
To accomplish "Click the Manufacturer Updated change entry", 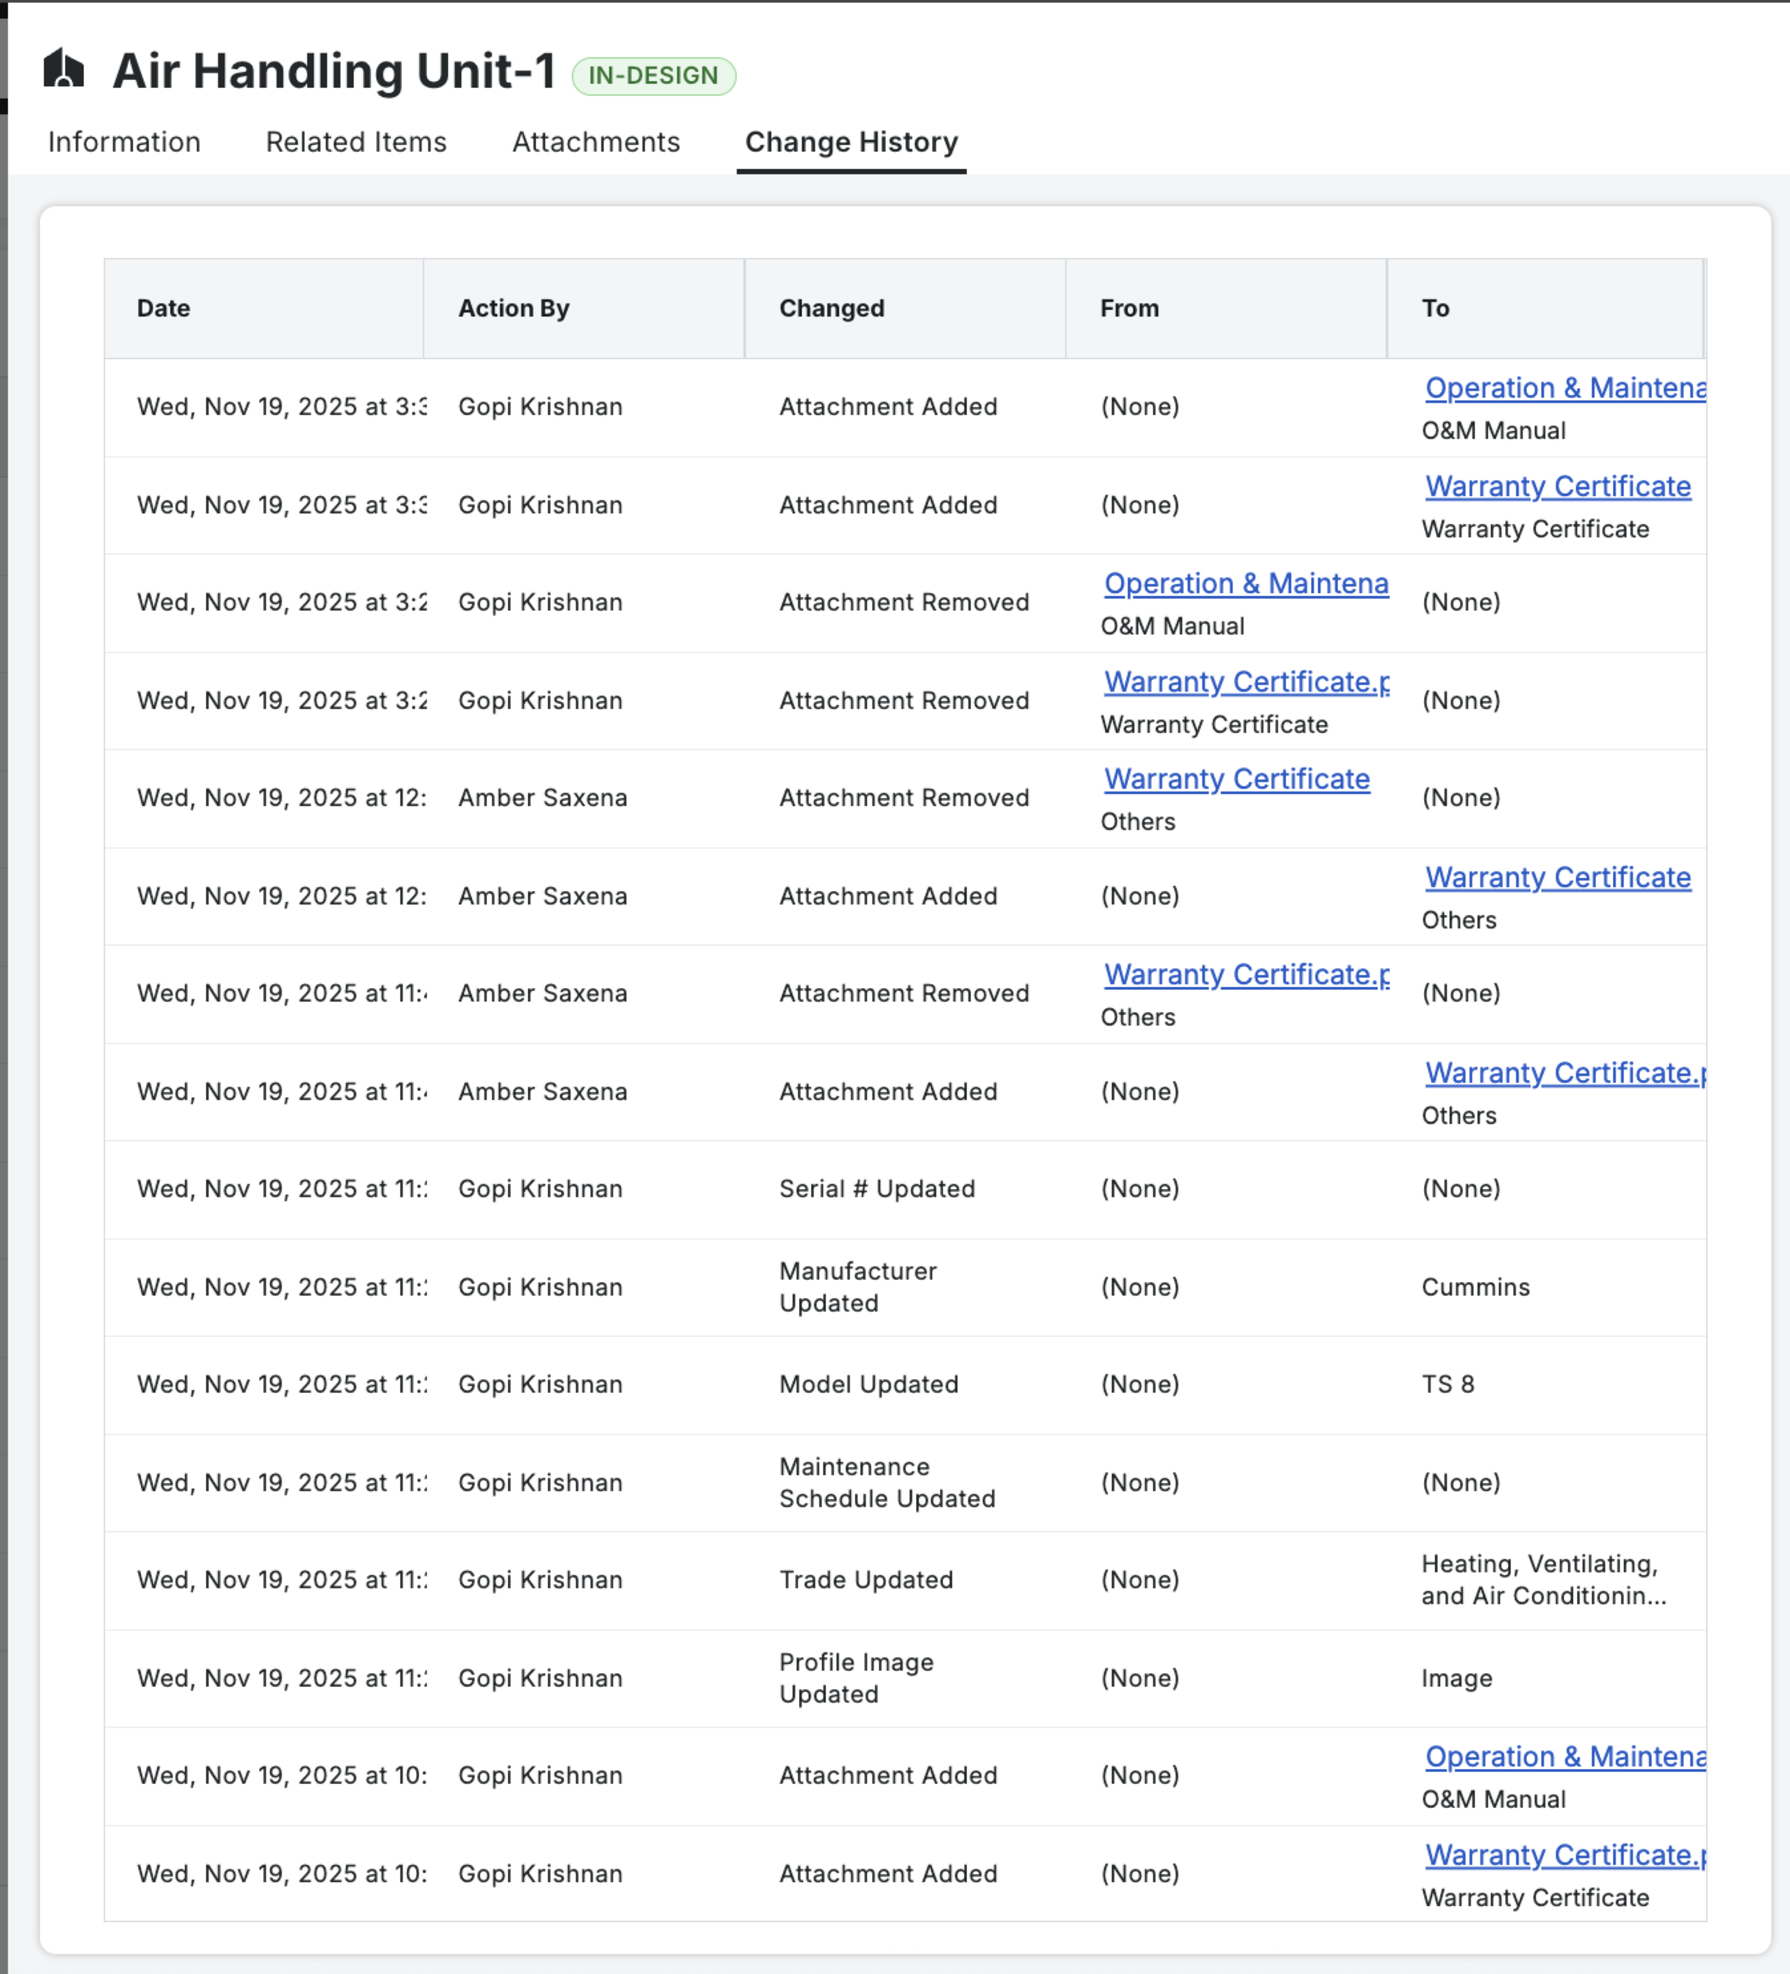I will point(858,1287).
